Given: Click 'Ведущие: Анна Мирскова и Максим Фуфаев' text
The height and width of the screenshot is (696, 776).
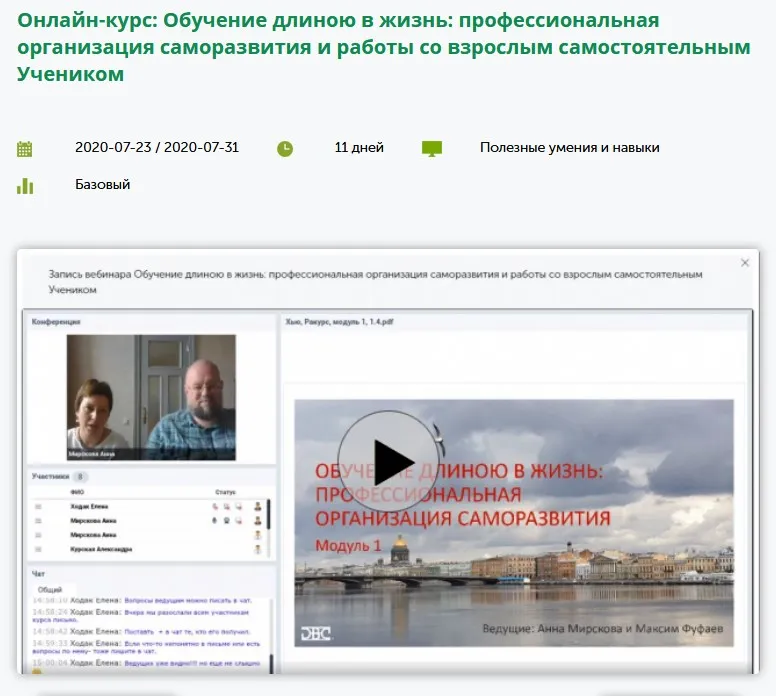Looking at the screenshot, I should click(x=603, y=629).
